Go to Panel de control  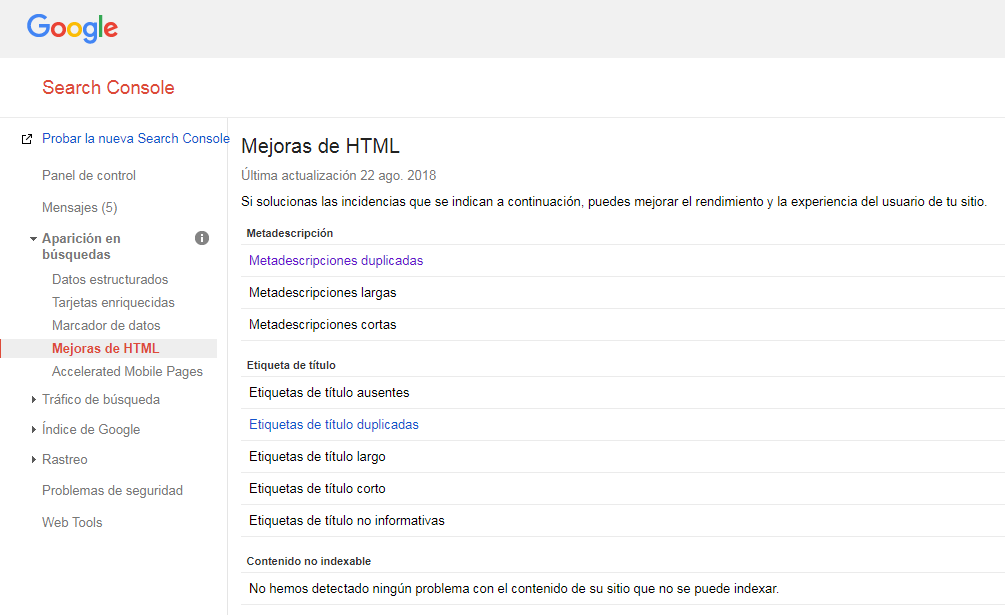(89, 176)
